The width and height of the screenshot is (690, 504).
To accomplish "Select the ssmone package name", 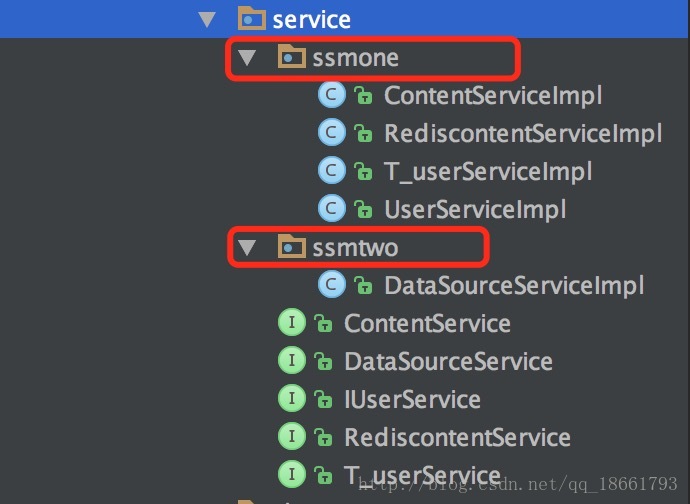I will pos(356,57).
